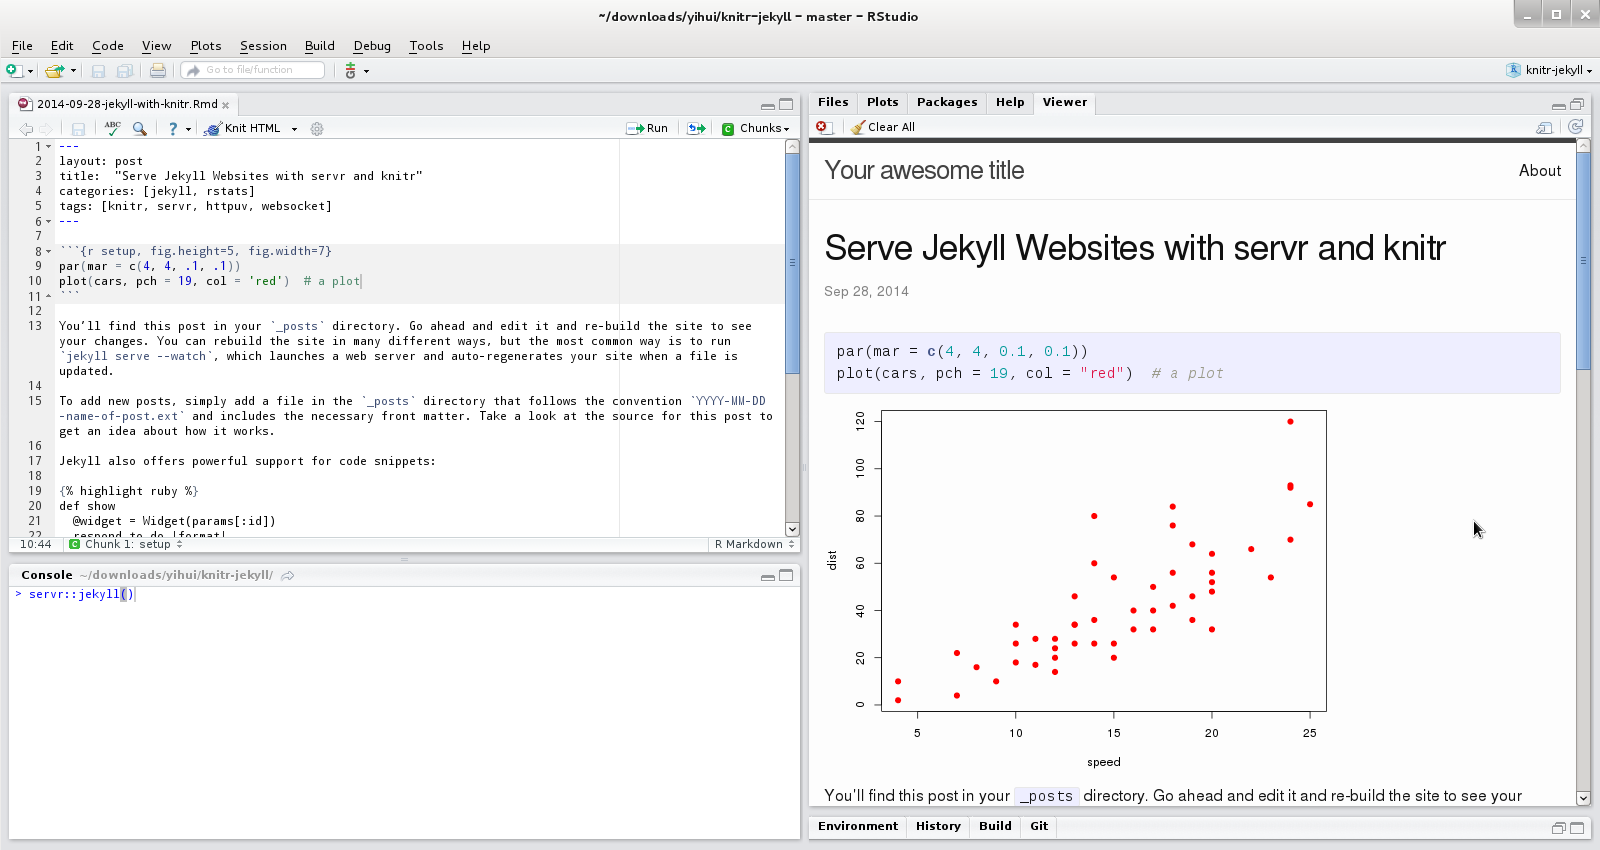Click the Viewer refresh icon

pyautogui.click(x=1576, y=126)
